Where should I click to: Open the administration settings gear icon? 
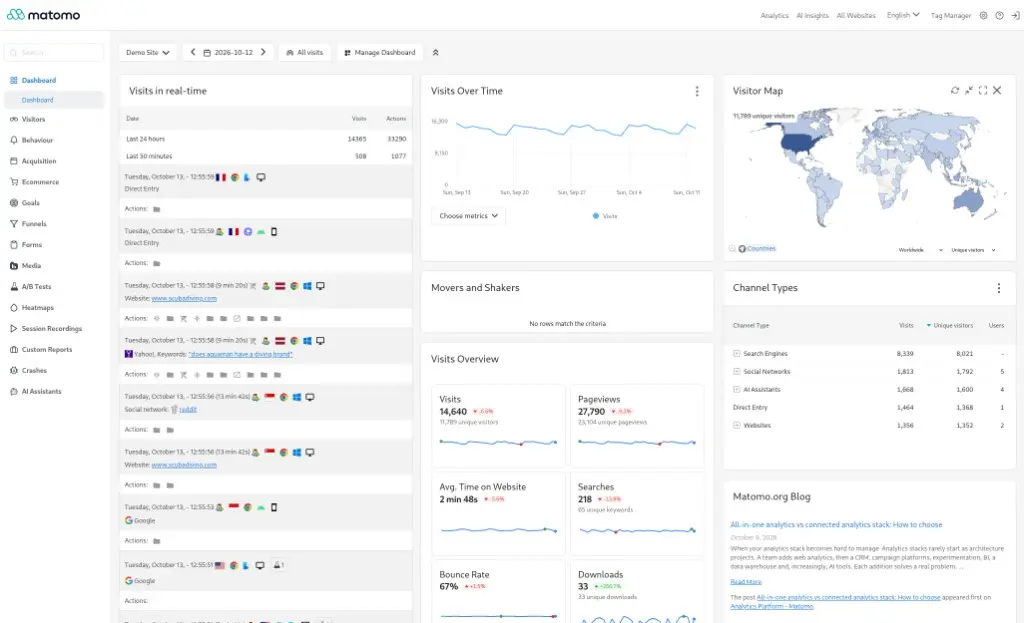tap(983, 15)
